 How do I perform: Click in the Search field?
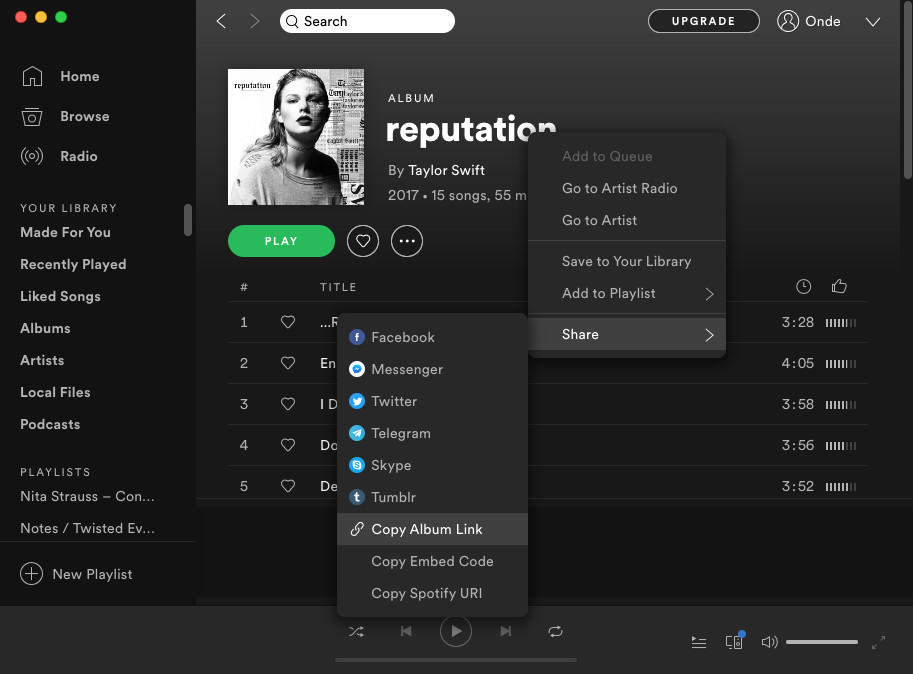coord(367,21)
